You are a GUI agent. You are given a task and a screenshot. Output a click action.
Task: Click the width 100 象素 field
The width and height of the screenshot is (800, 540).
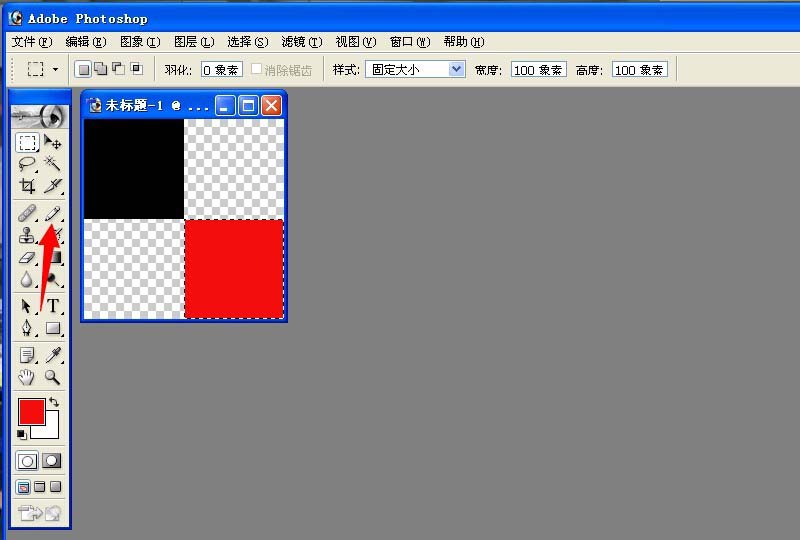pyautogui.click(x=538, y=70)
